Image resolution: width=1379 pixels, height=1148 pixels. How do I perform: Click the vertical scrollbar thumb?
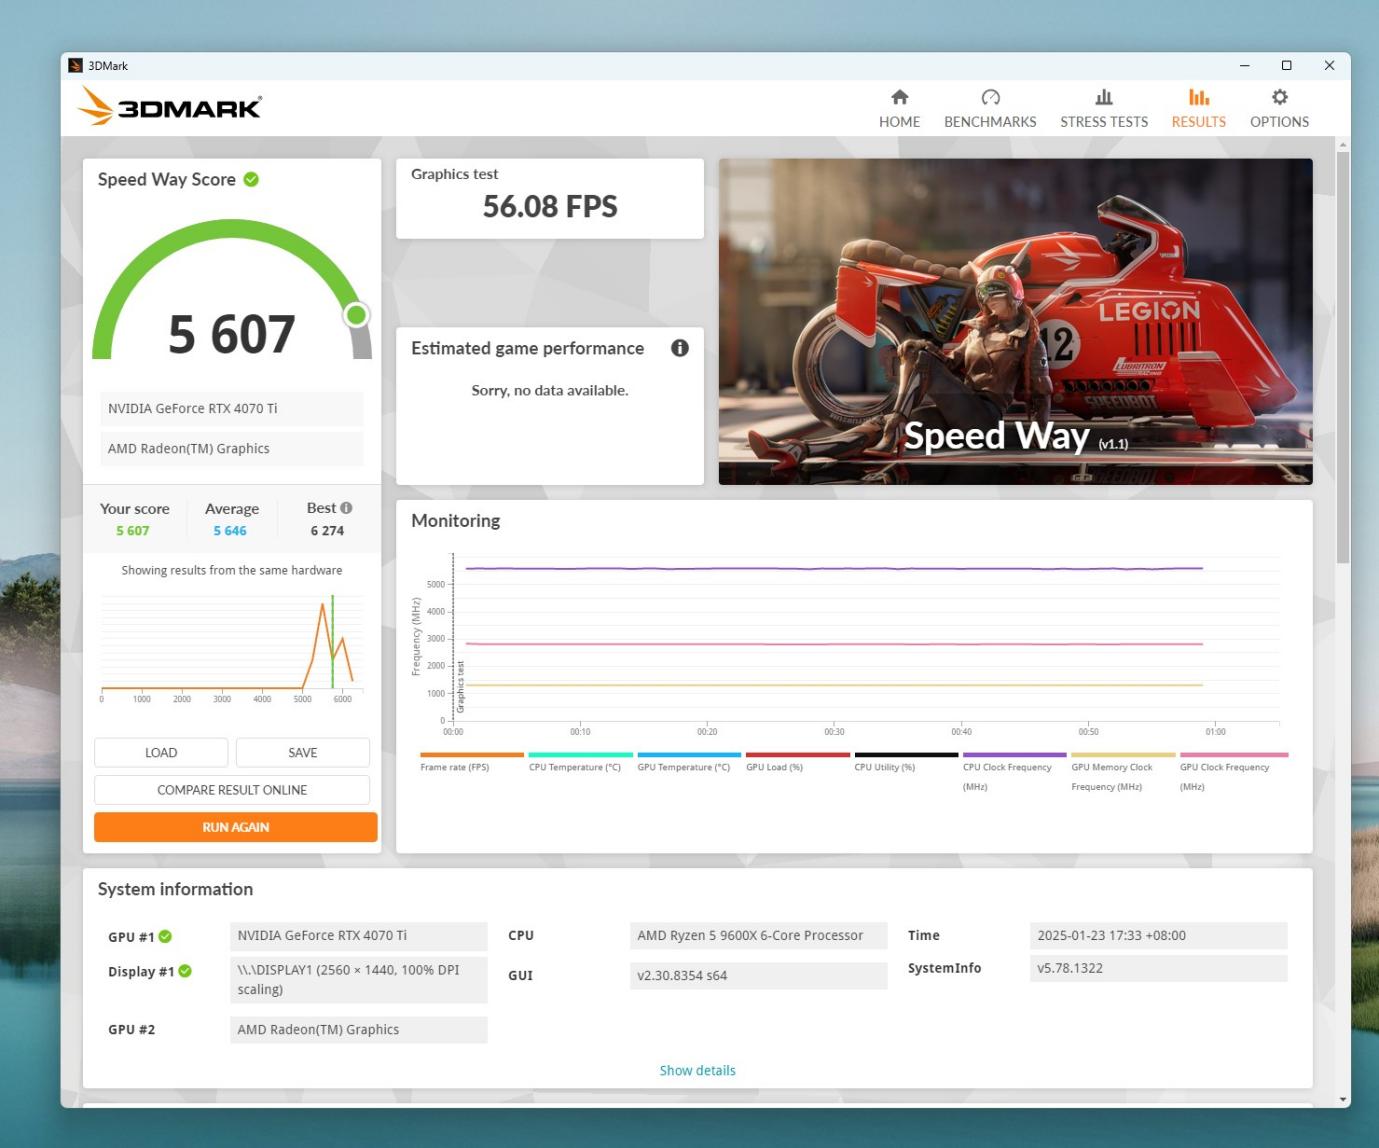pyautogui.click(x=1343, y=355)
